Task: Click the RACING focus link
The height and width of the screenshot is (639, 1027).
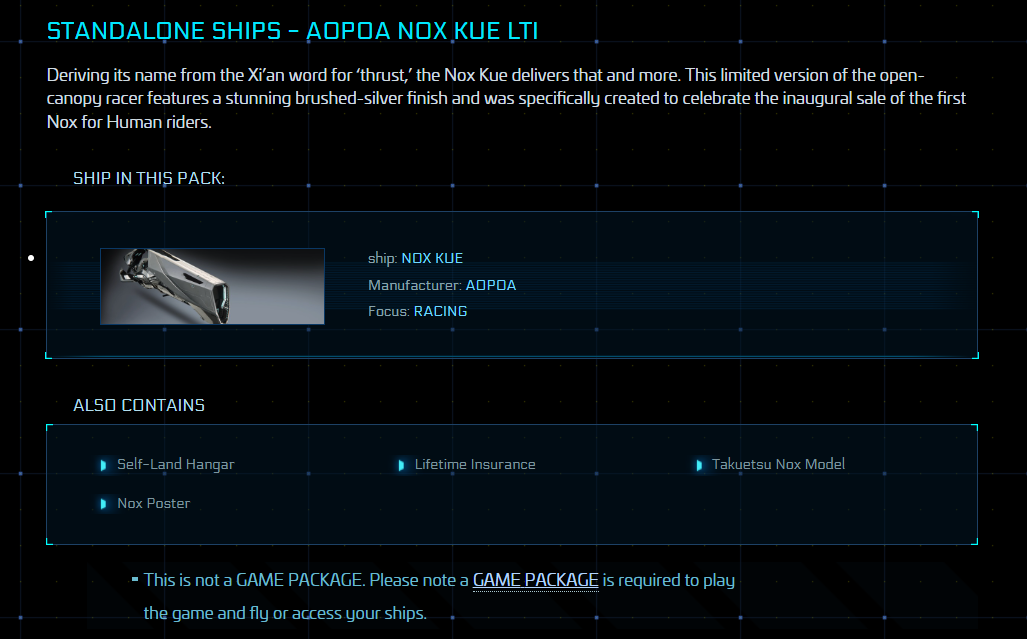Action: click(440, 311)
